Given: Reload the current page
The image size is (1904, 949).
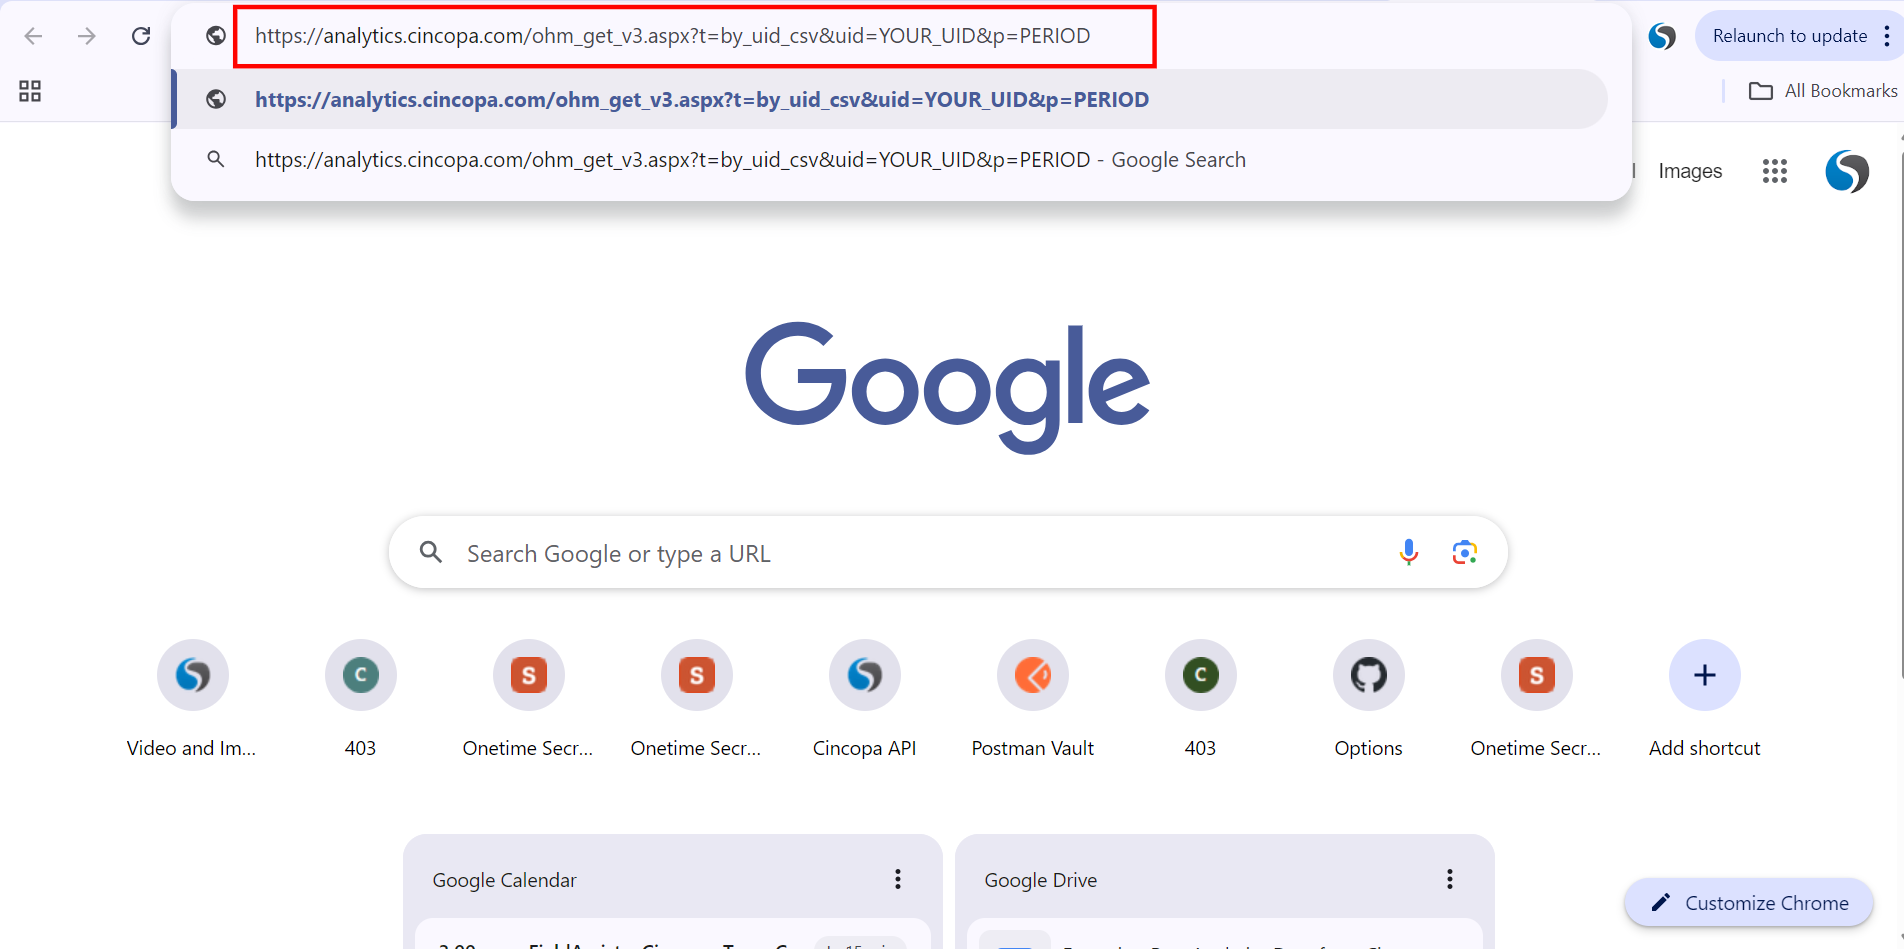Looking at the screenshot, I should (141, 36).
